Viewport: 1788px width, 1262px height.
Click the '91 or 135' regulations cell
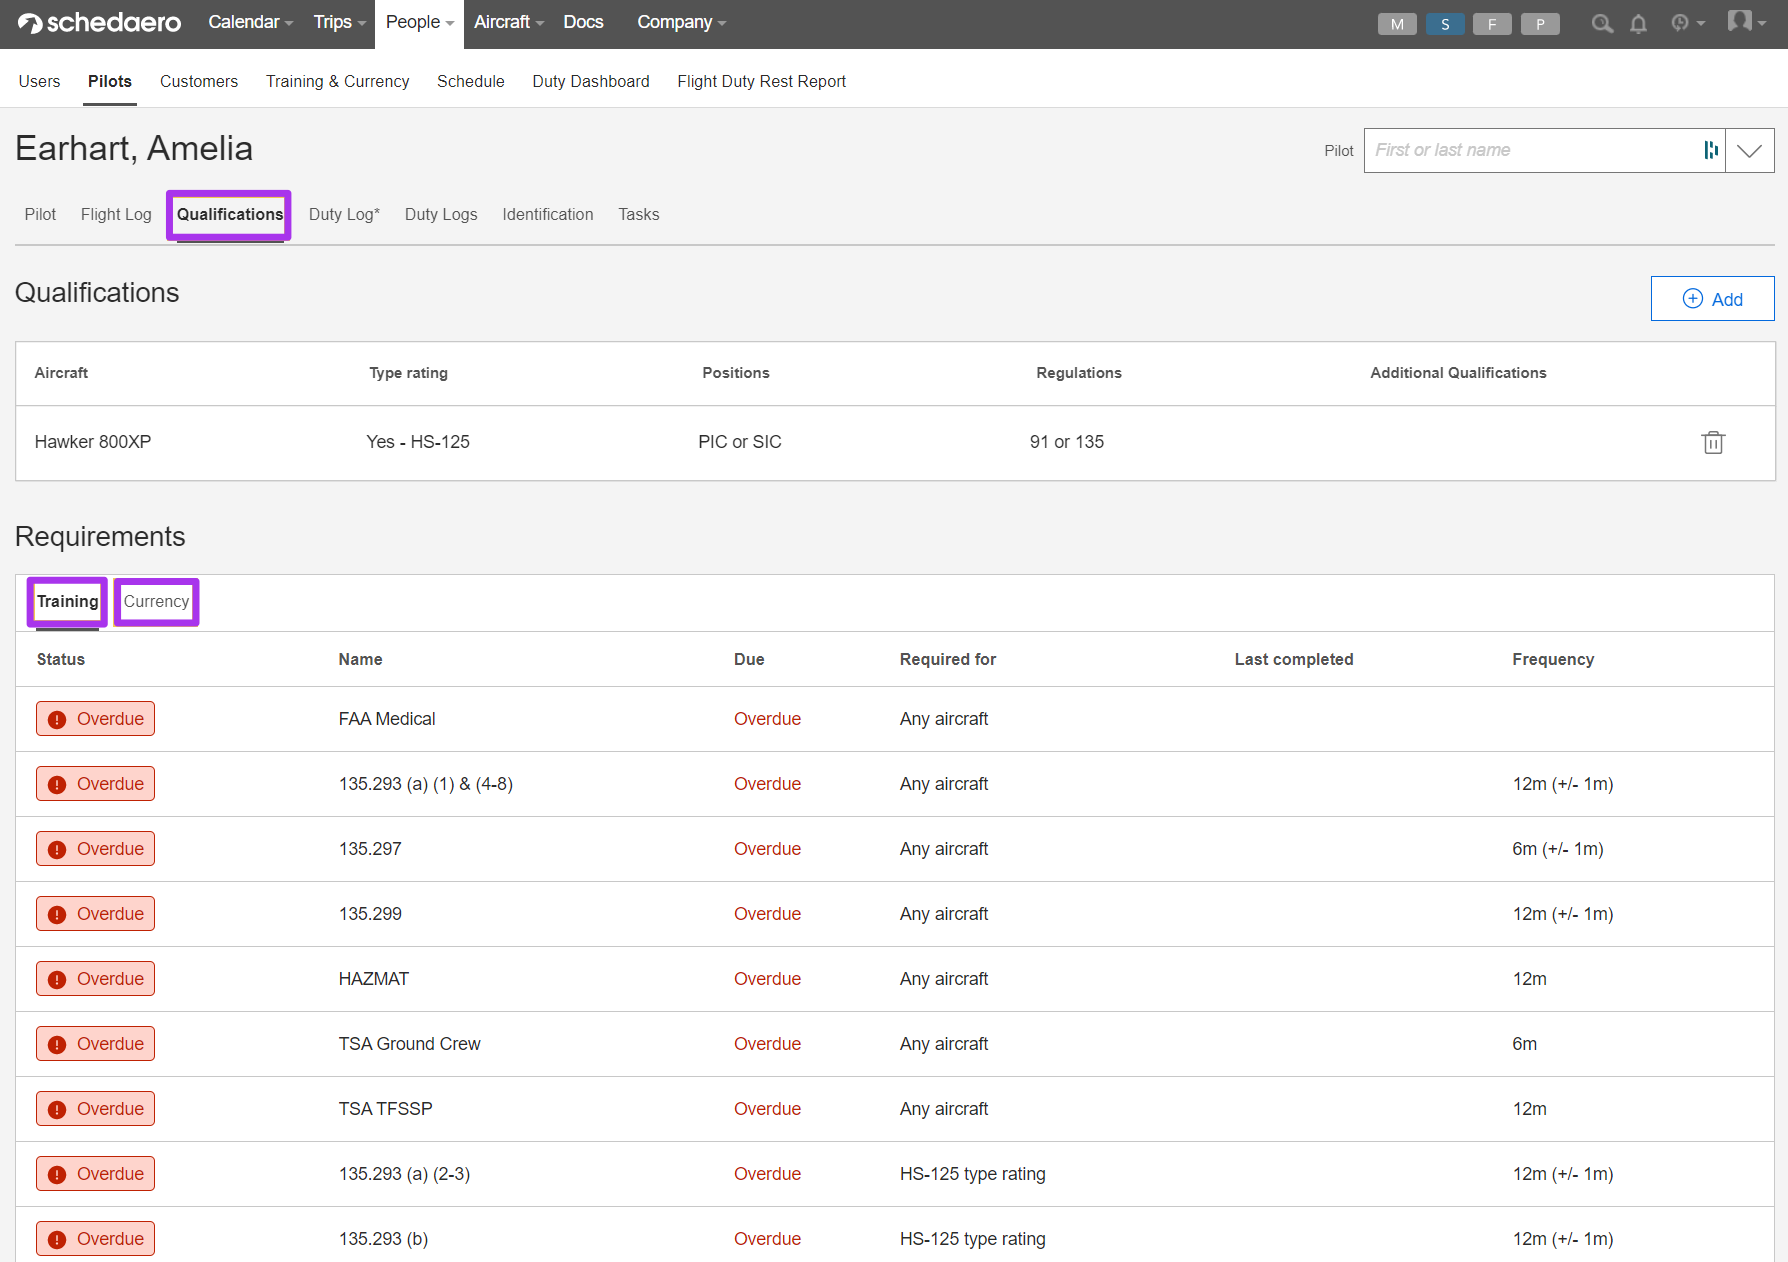click(x=1067, y=442)
